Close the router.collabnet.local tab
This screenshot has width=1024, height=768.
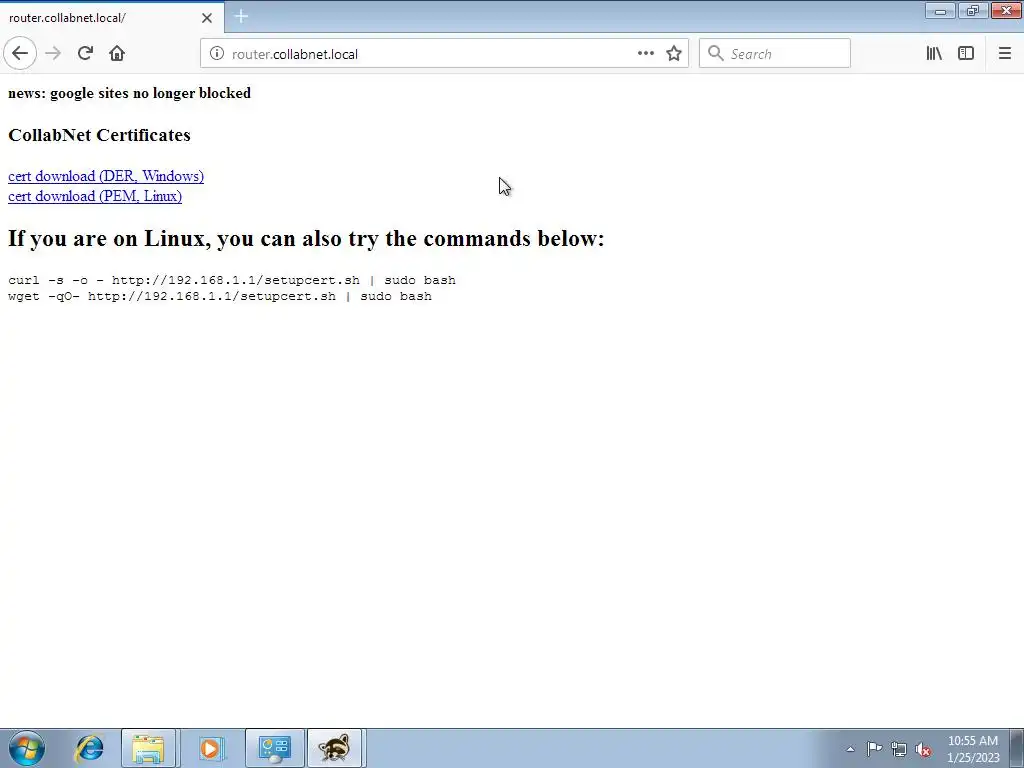(x=206, y=18)
